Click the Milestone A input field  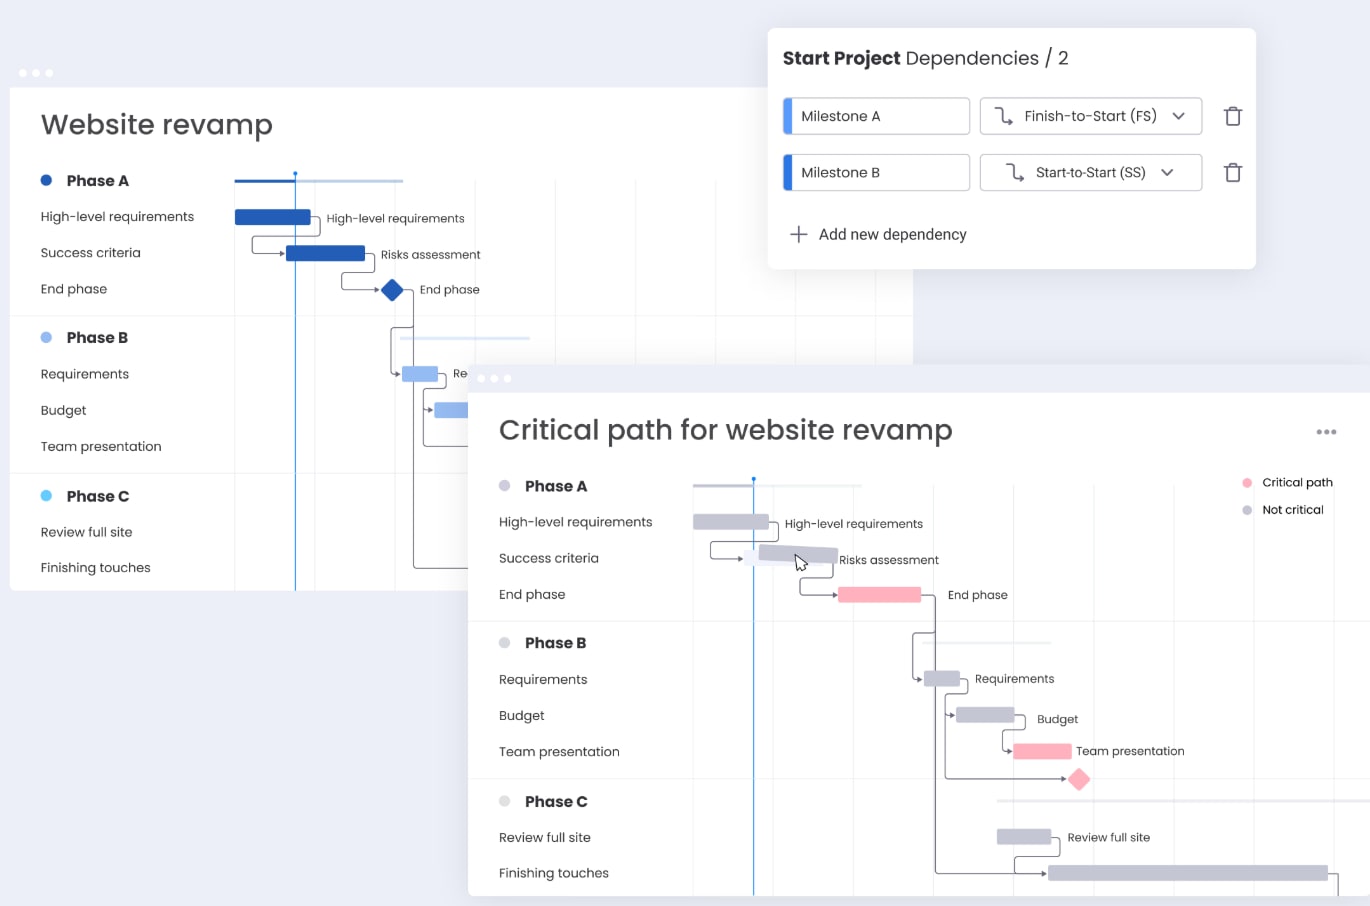(x=876, y=116)
